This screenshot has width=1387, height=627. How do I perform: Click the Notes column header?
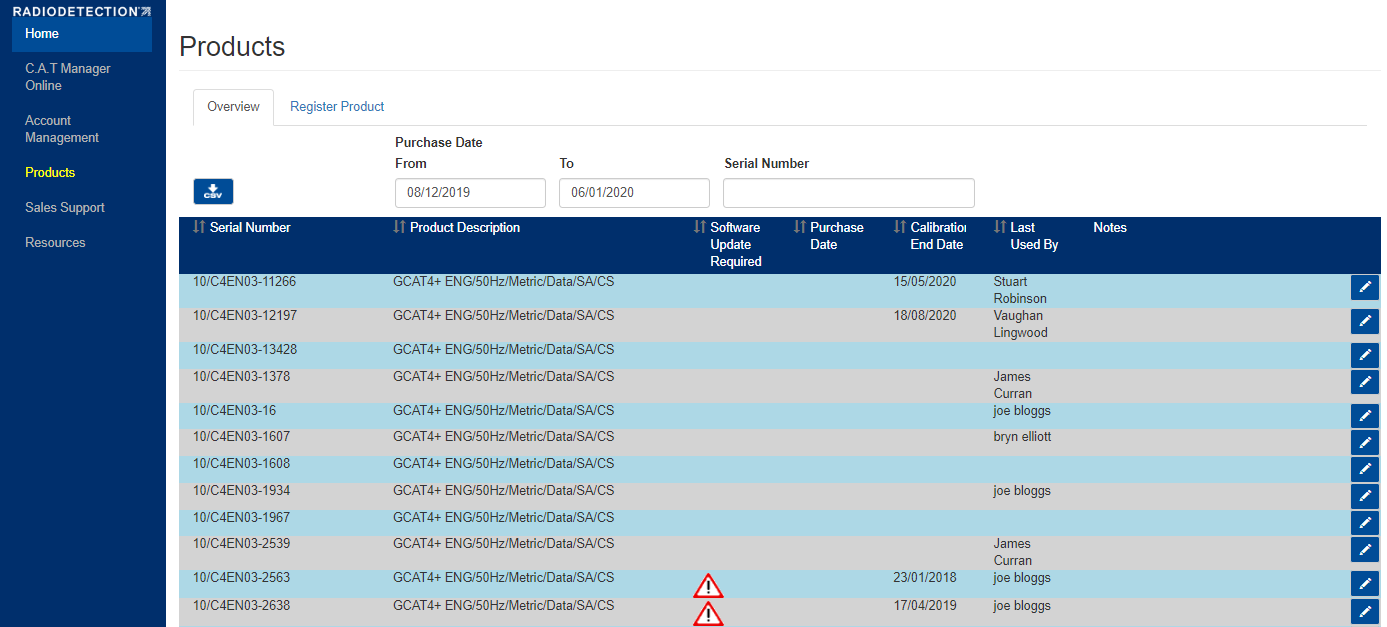pyautogui.click(x=1110, y=228)
